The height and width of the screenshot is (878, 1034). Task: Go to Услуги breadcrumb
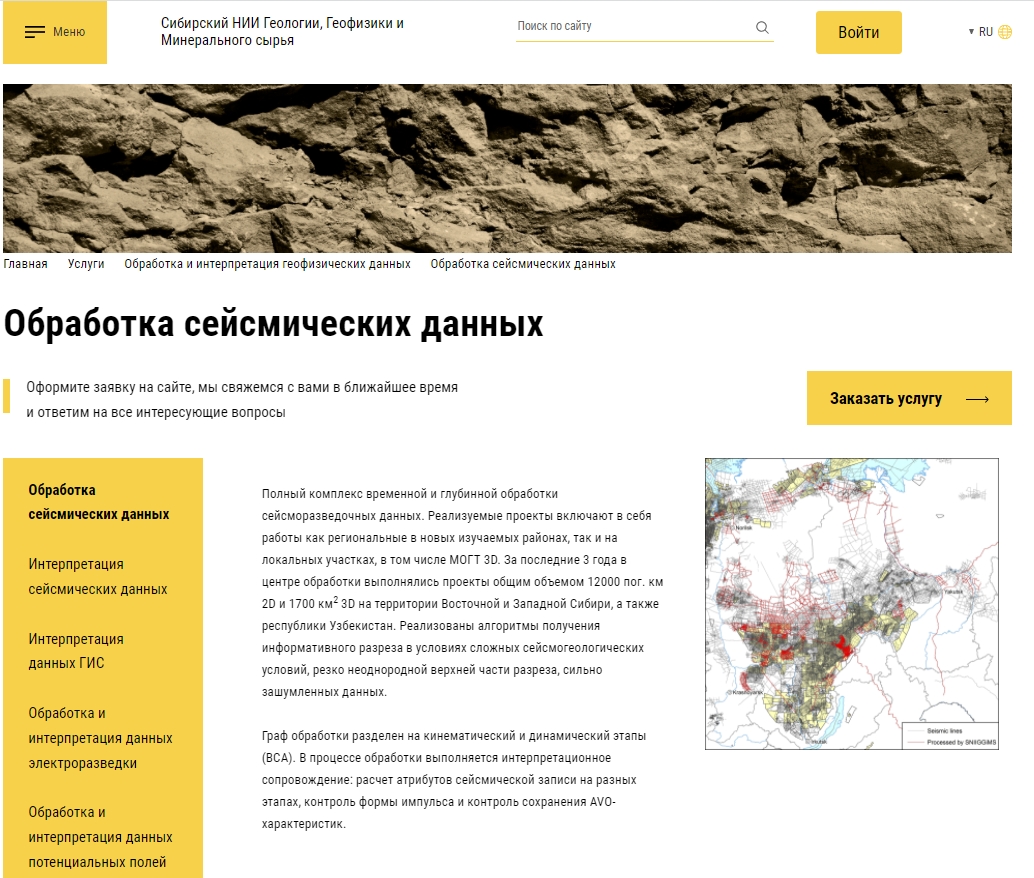86,264
